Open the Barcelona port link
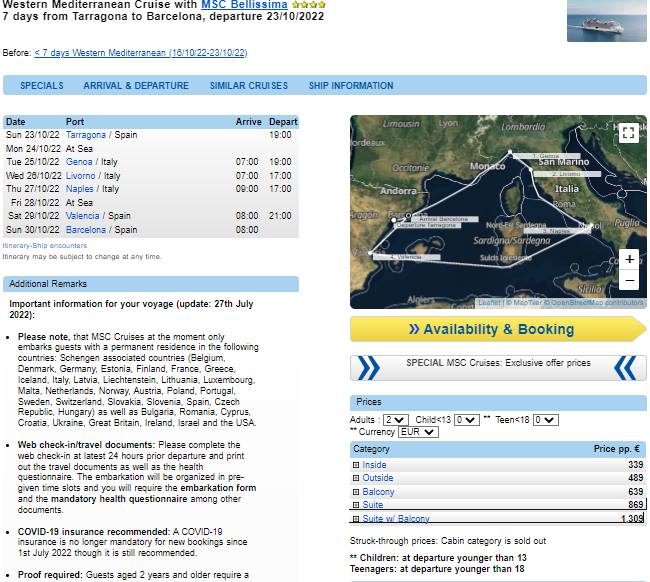Image resolution: width=650 pixels, height=582 pixels. click(86, 230)
